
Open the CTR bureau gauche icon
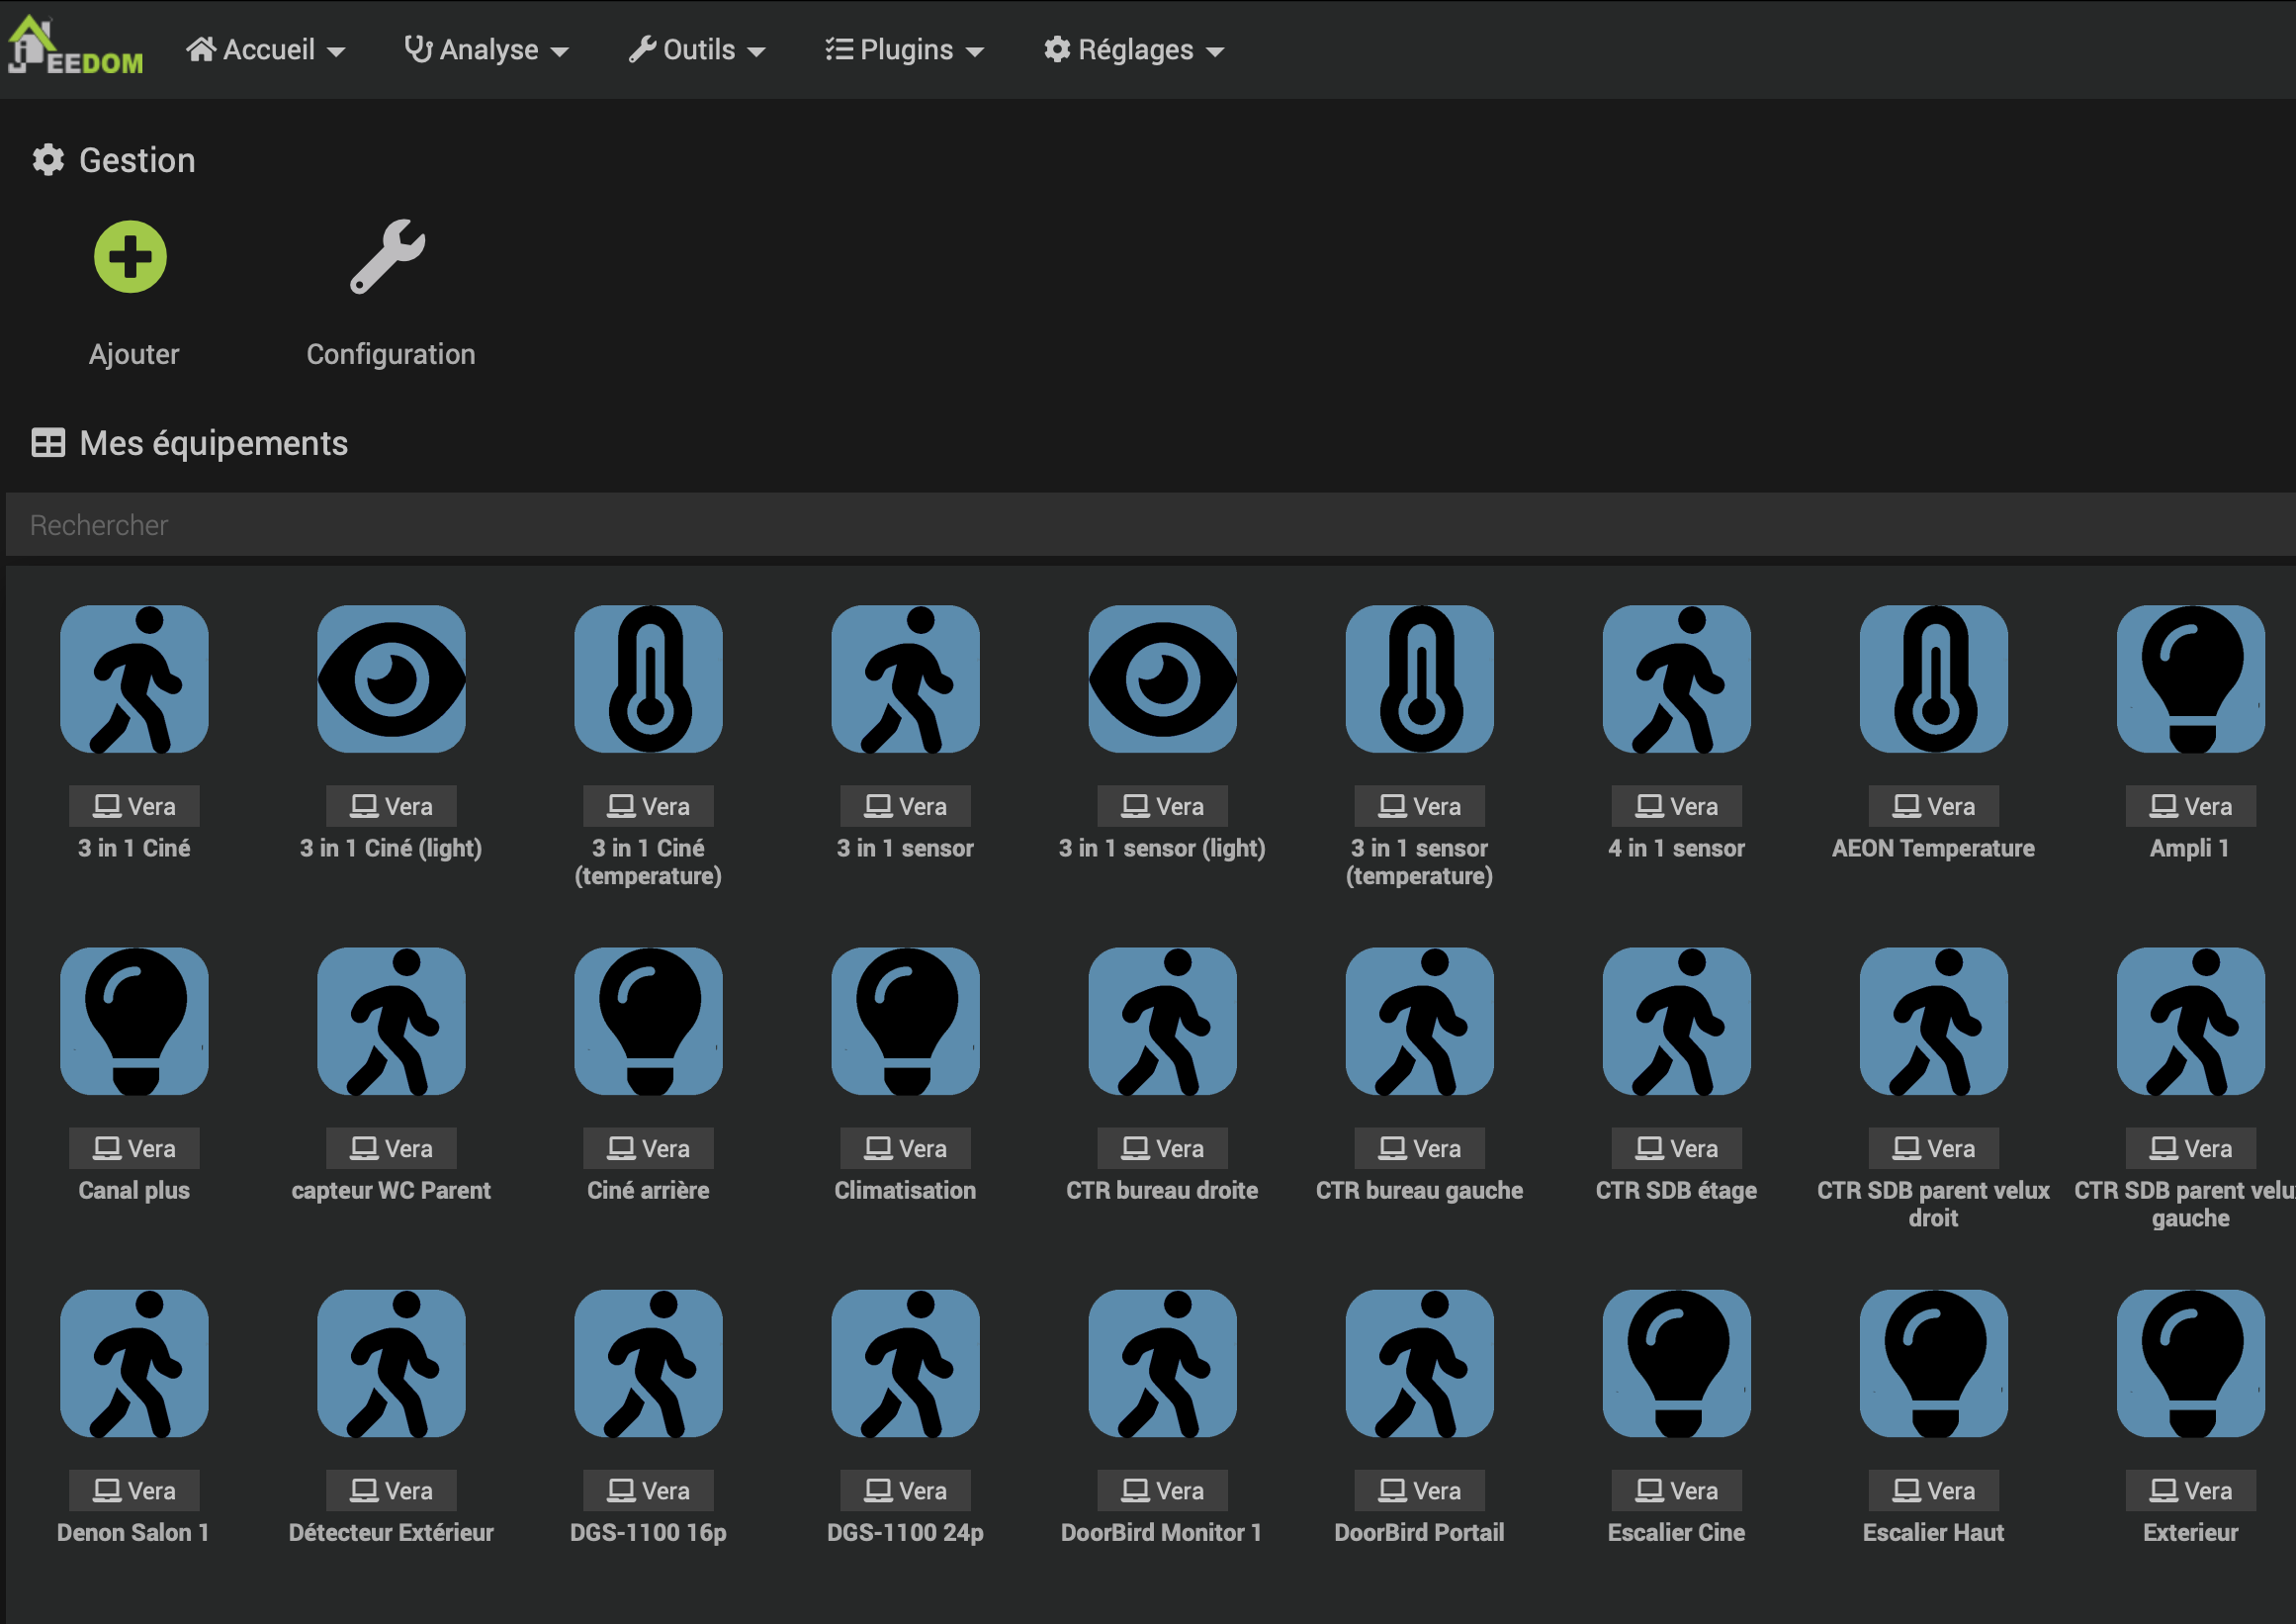pyautogui.click(x=1419, y=1021)
